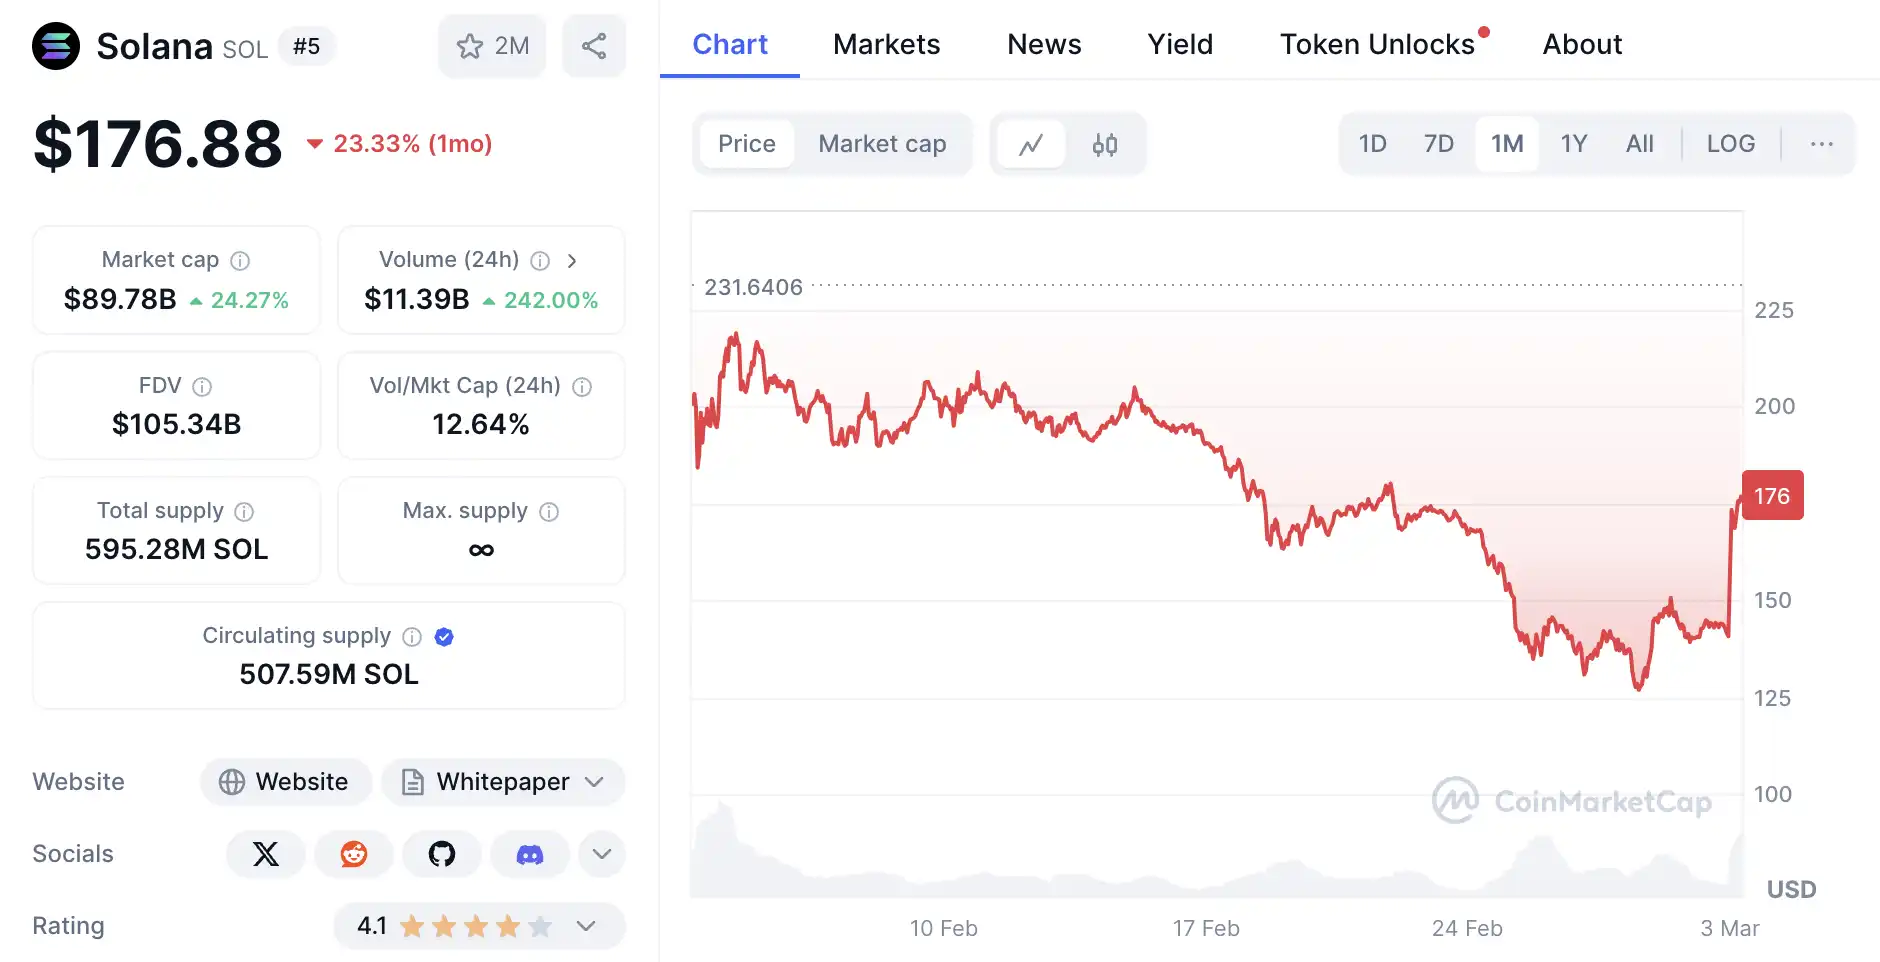The width and height of the screenshot is (1880, 962).
Task: Switch to candlestick chart view
Action: click(x=1105, y=145)
